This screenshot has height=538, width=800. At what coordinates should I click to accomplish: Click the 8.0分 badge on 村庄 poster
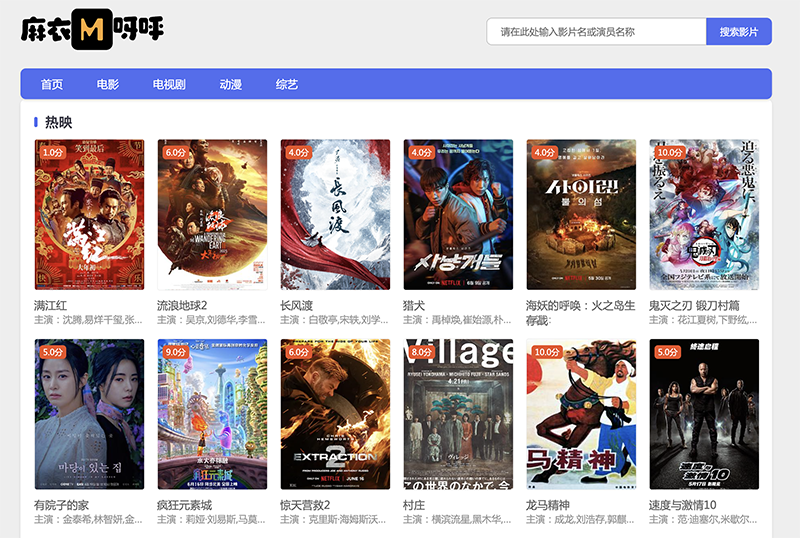422,352
